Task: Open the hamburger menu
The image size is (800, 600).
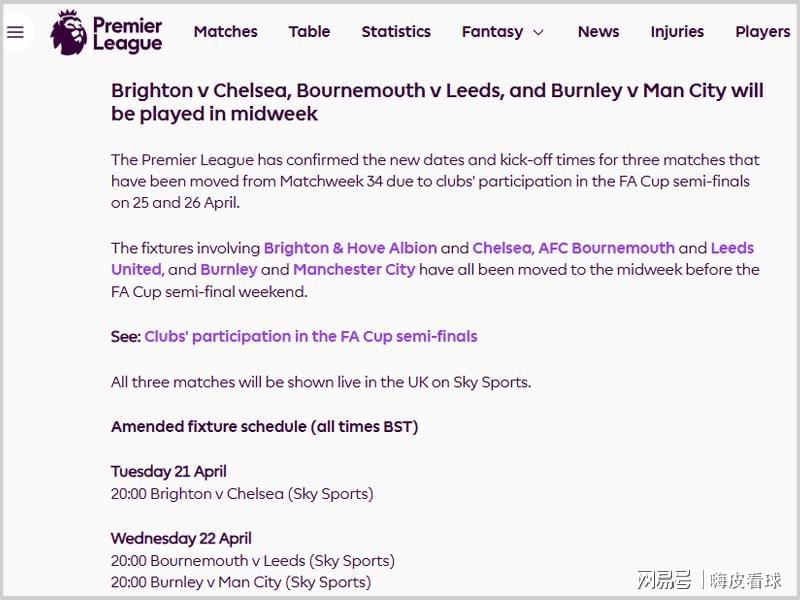Action: [x=15, y=32]
